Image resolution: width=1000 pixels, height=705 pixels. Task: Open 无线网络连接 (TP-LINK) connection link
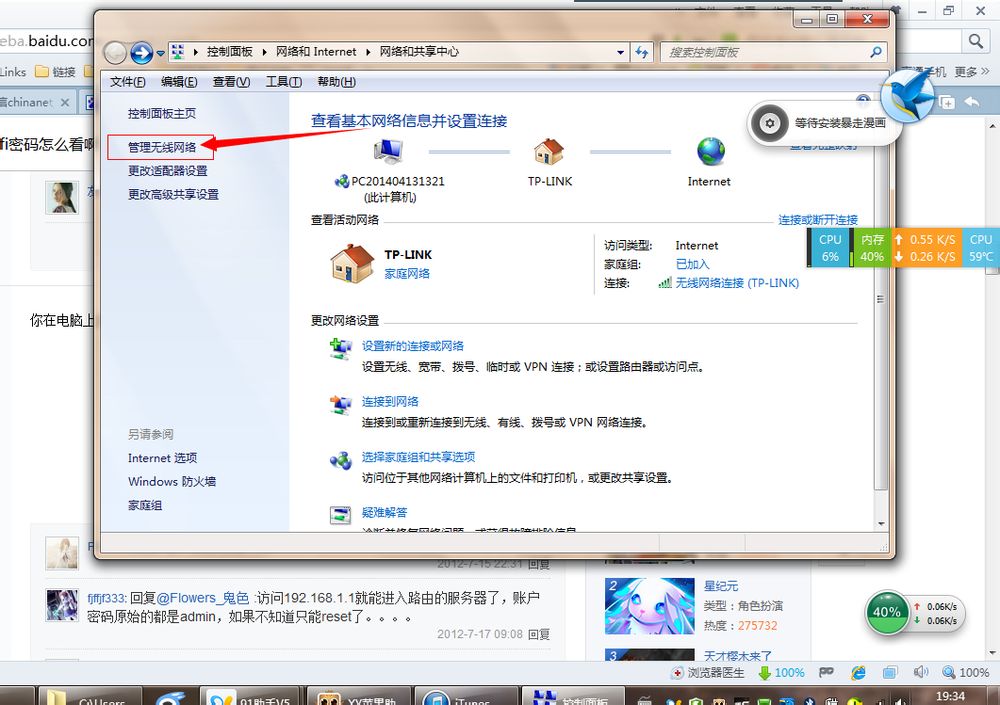[x=737, y=283]
